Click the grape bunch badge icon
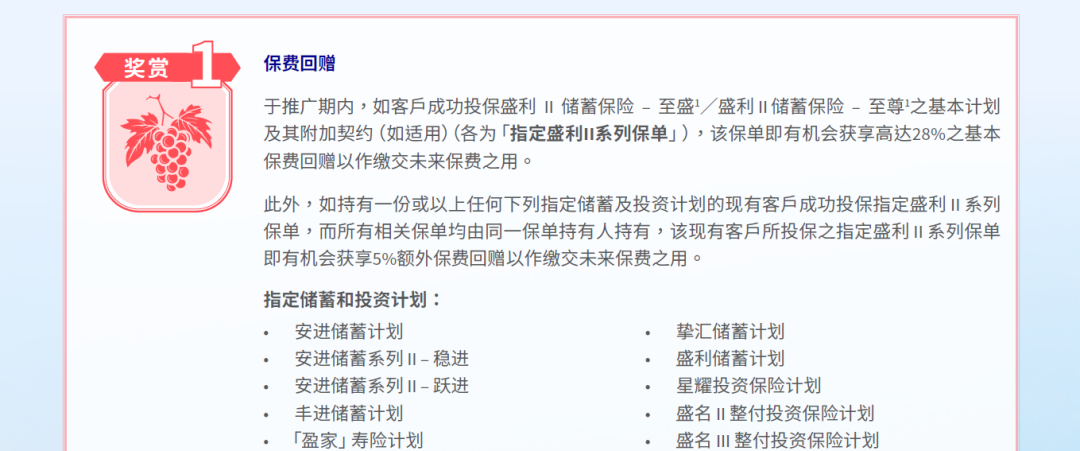The width and height of the screenshot is (1080, 451). (x=155, y=142)
